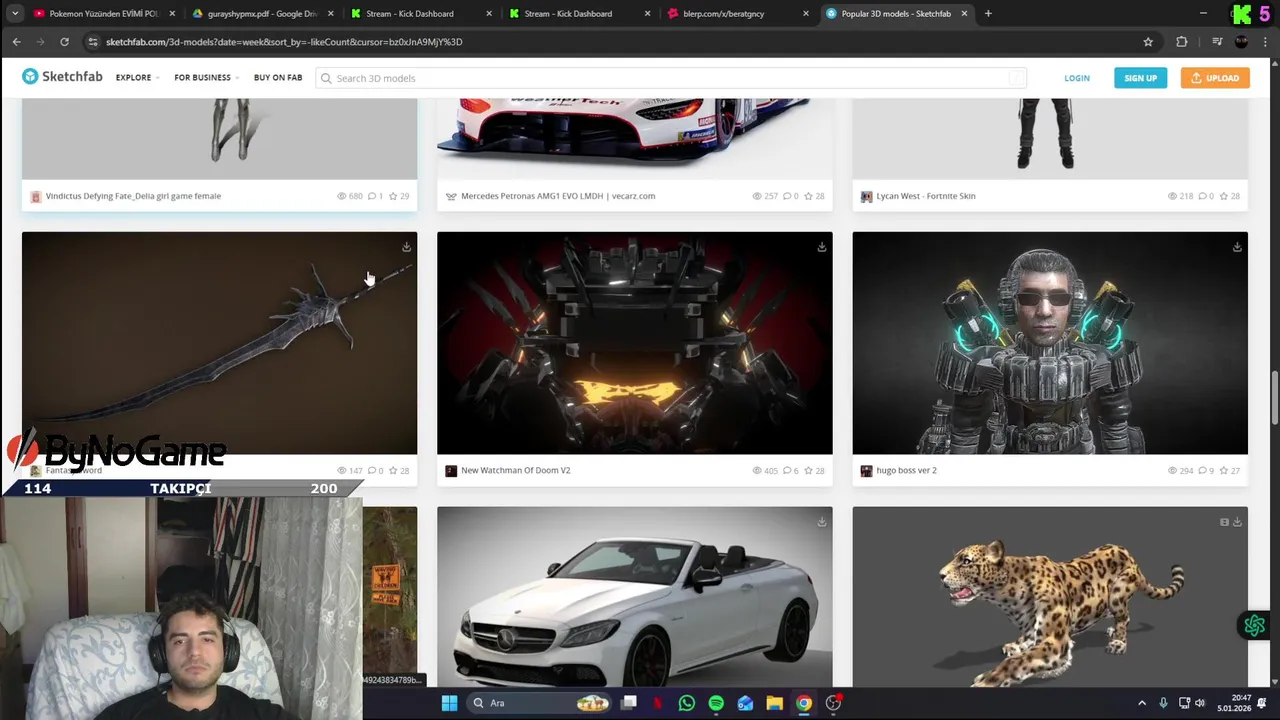Open hugo boss ver 2 title link
This screenshot has height=720, width=1280.
click(906, 471)
